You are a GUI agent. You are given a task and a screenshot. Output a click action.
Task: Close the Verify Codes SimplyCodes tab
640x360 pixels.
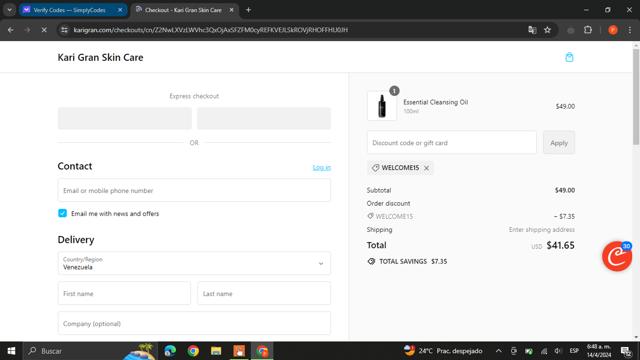pyautogui.click(x=120, y=10)
